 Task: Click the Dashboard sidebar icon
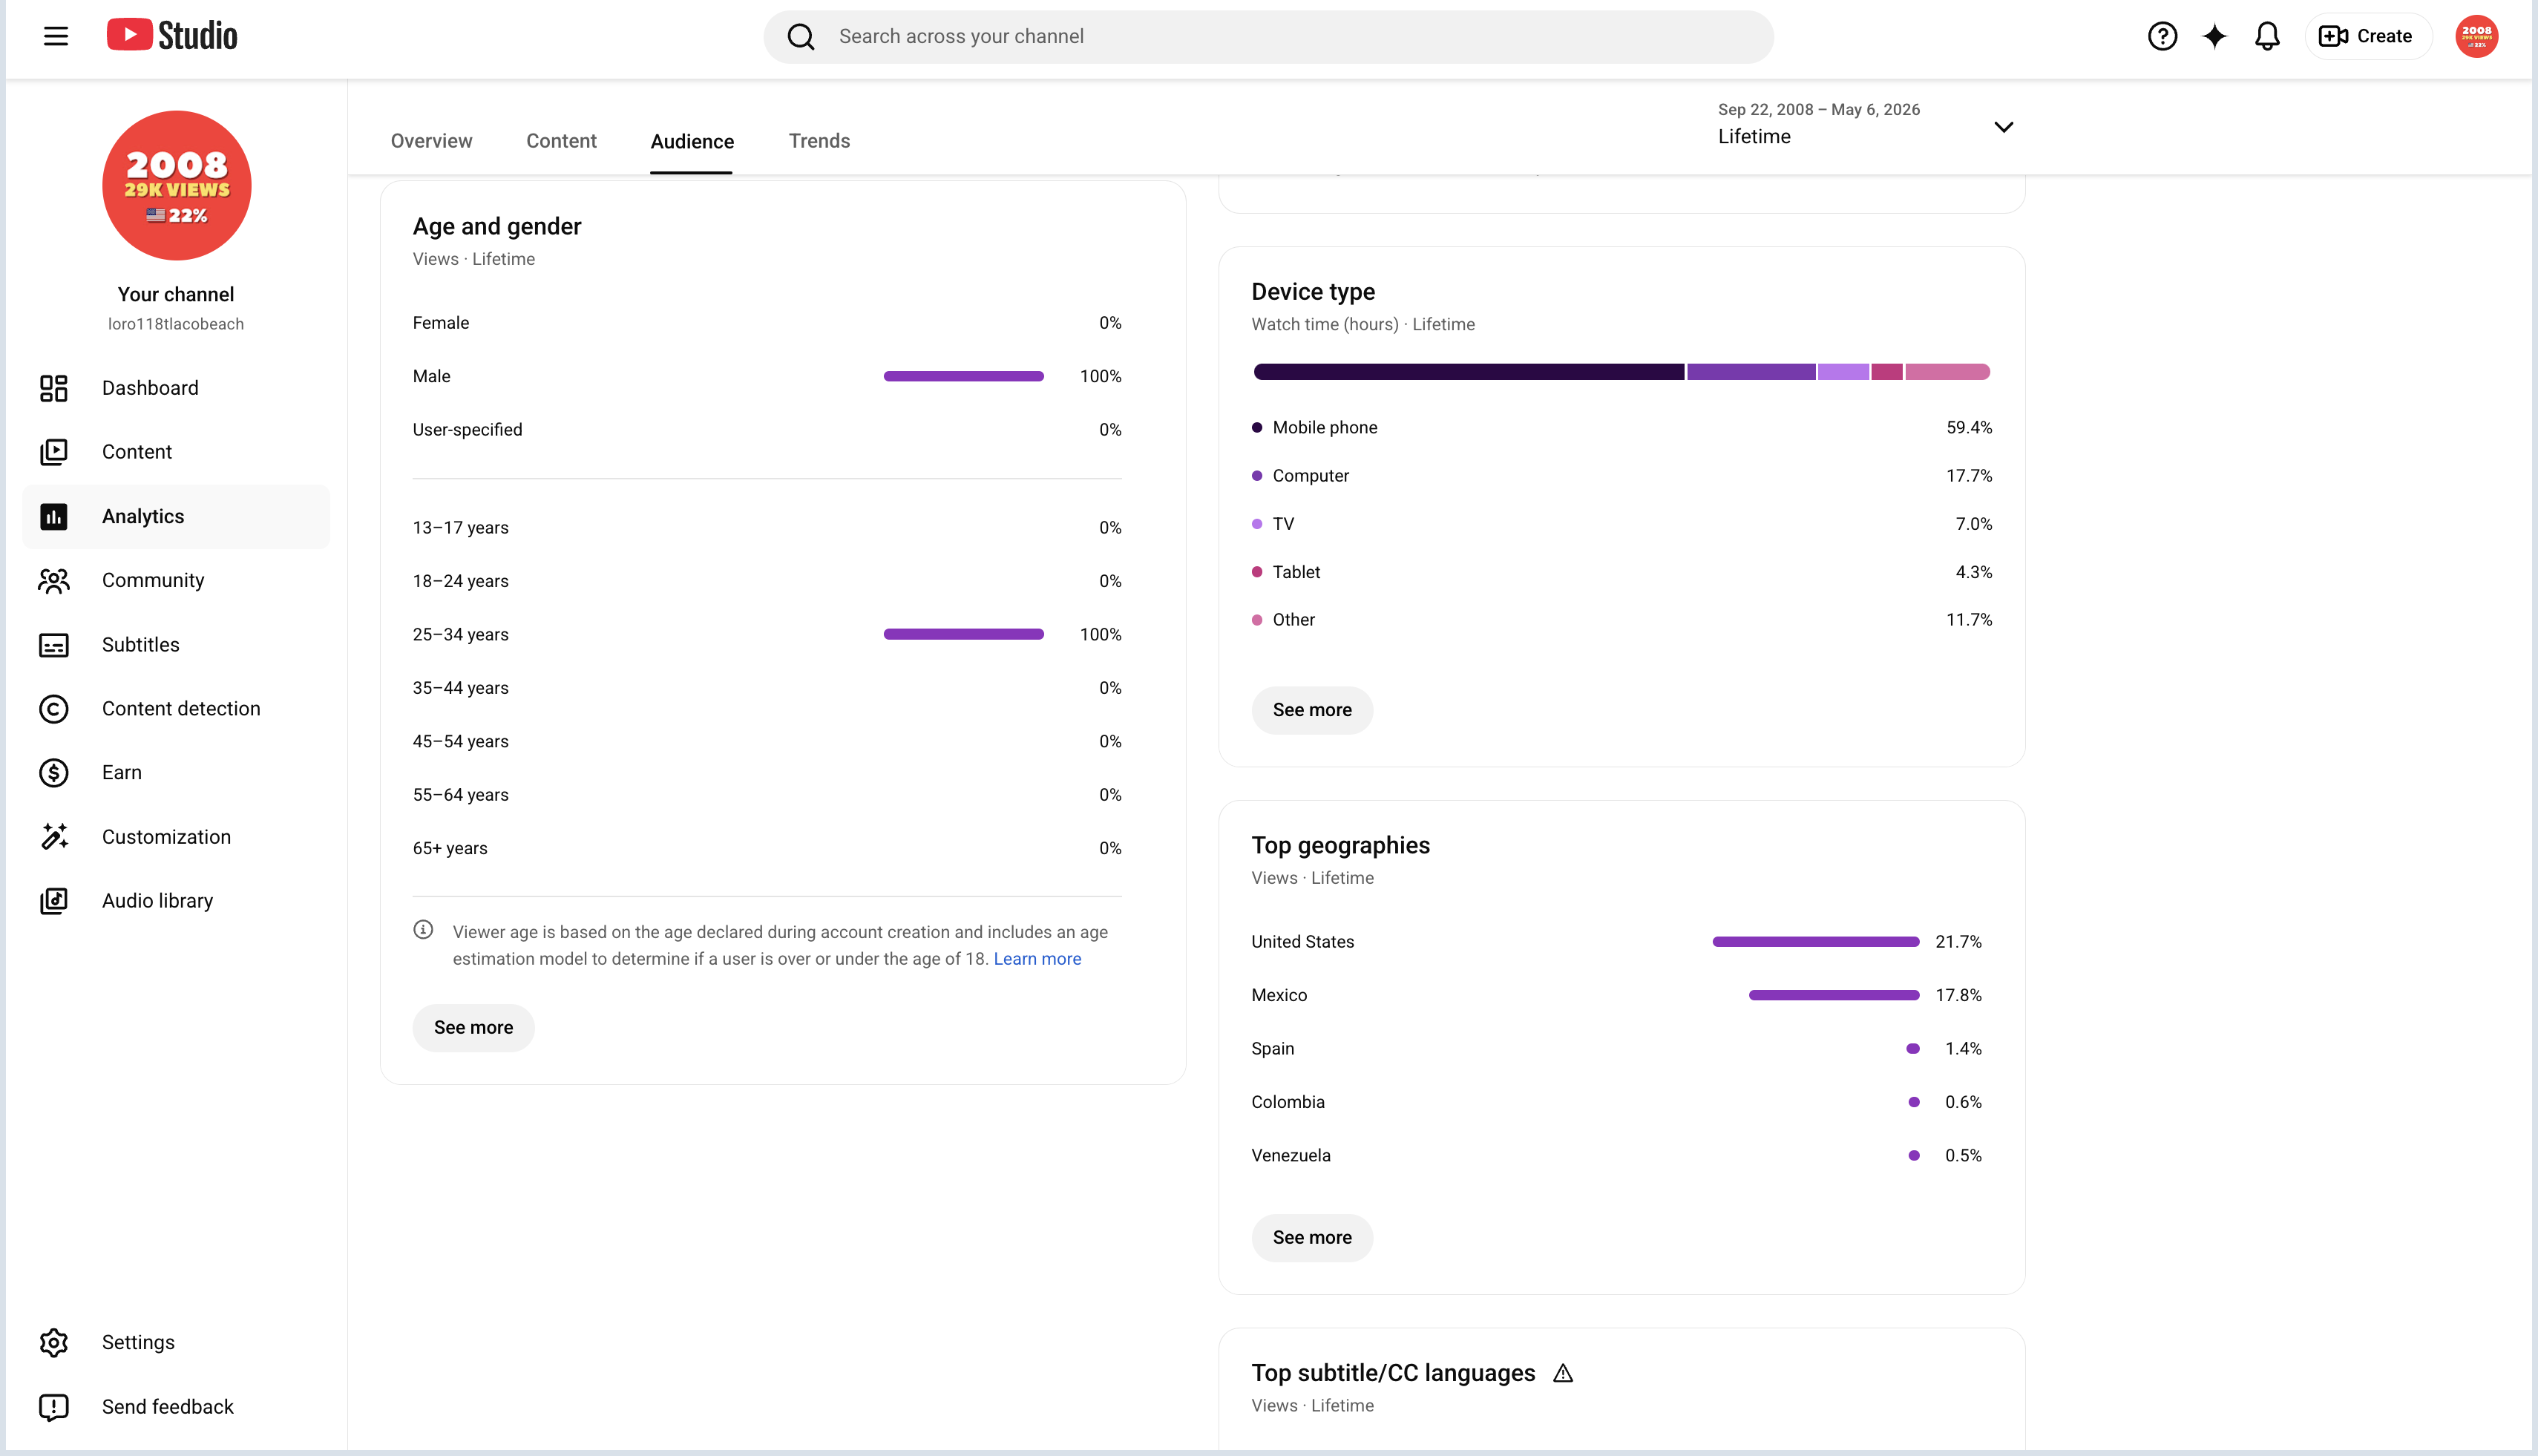[x=54, y=388]
